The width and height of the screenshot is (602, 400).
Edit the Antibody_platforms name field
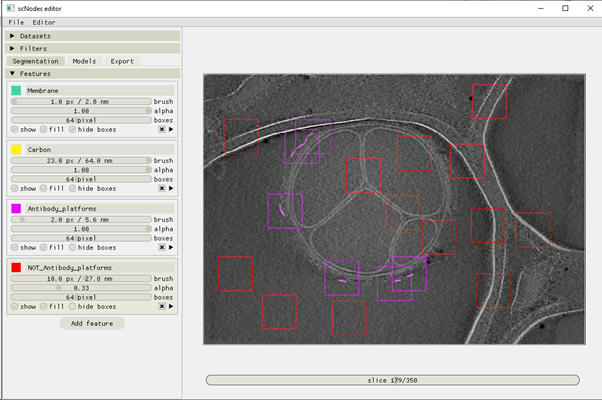click(x=100, y=208)
